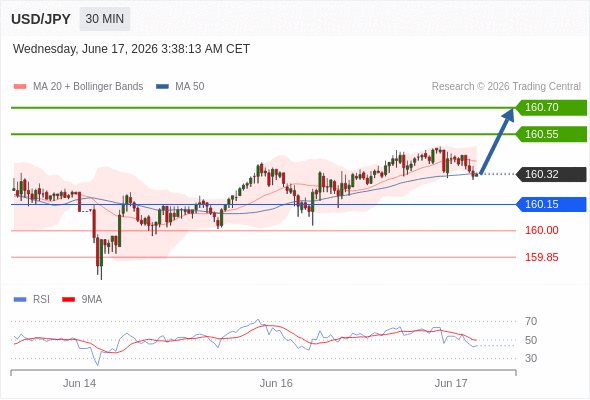Click the 160.70 resistance price tag
Viewport: 590px width, 400px height.
coord(551,107)
